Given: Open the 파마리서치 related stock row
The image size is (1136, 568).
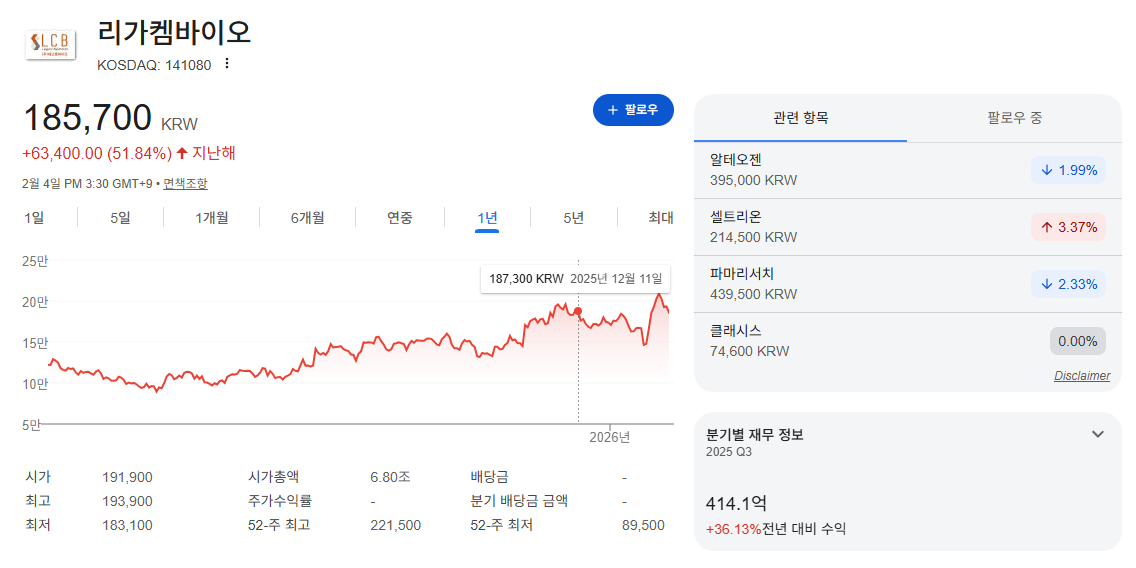Looking at the screenshot, I should 908,284.
